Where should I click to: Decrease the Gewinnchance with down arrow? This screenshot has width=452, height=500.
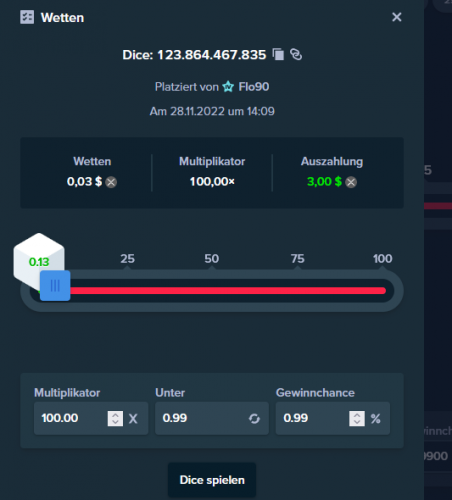357,422
